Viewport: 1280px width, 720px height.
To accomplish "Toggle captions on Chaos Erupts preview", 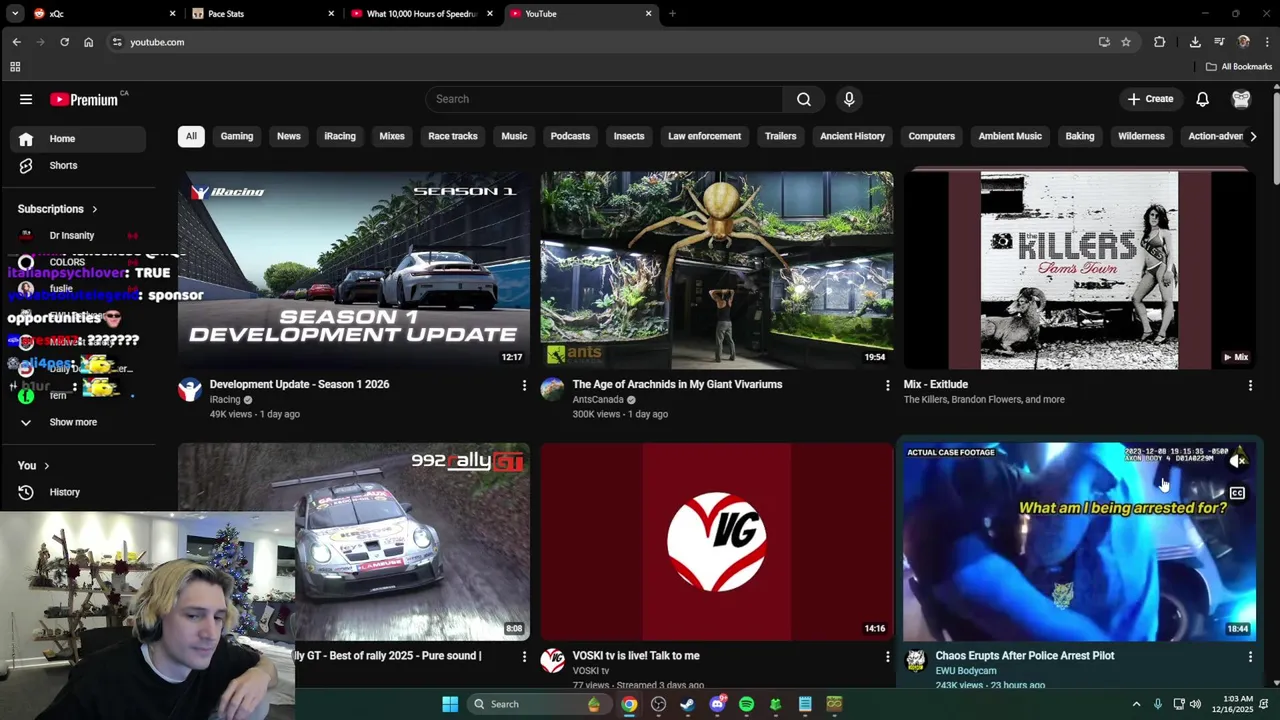I will click(1237, 493).
